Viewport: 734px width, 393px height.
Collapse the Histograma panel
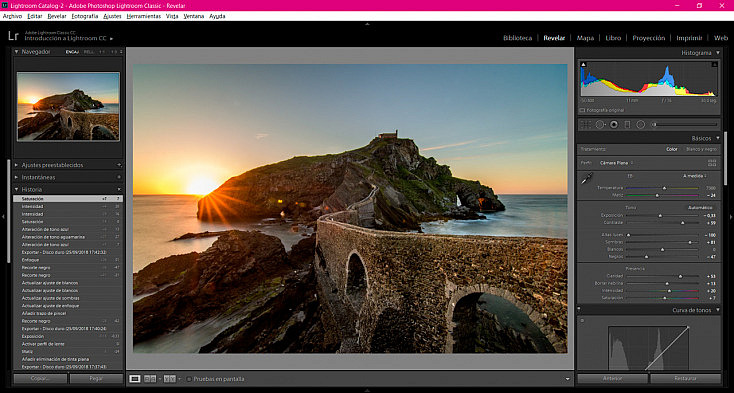pyautogui.click(x=717, y=53)
